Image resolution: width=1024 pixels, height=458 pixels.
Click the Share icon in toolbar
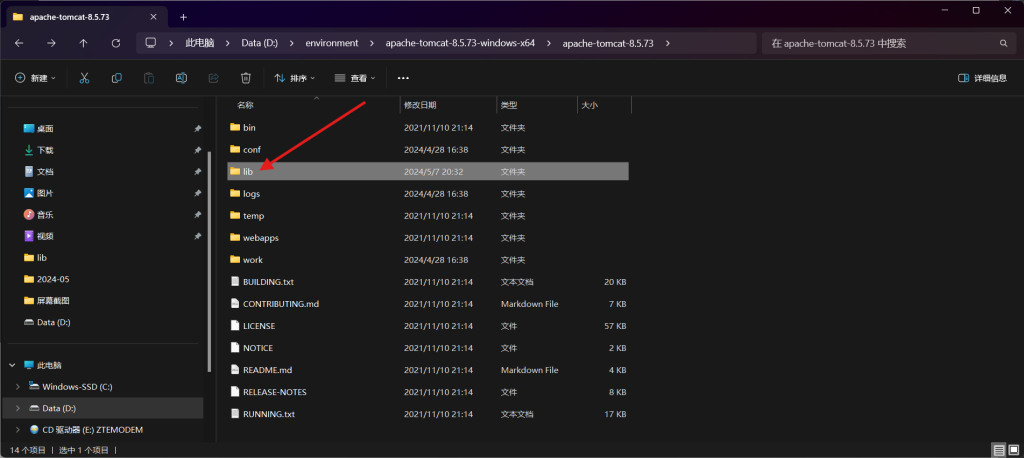point(214,78)
